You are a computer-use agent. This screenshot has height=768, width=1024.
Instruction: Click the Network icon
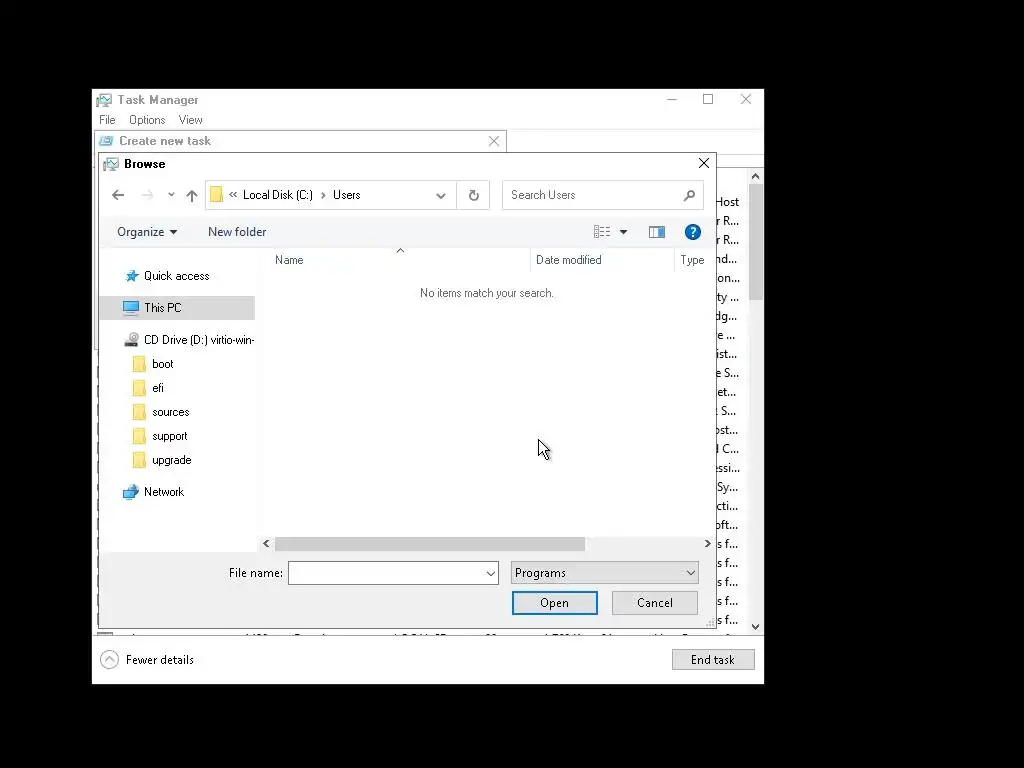tap(131, 492)
